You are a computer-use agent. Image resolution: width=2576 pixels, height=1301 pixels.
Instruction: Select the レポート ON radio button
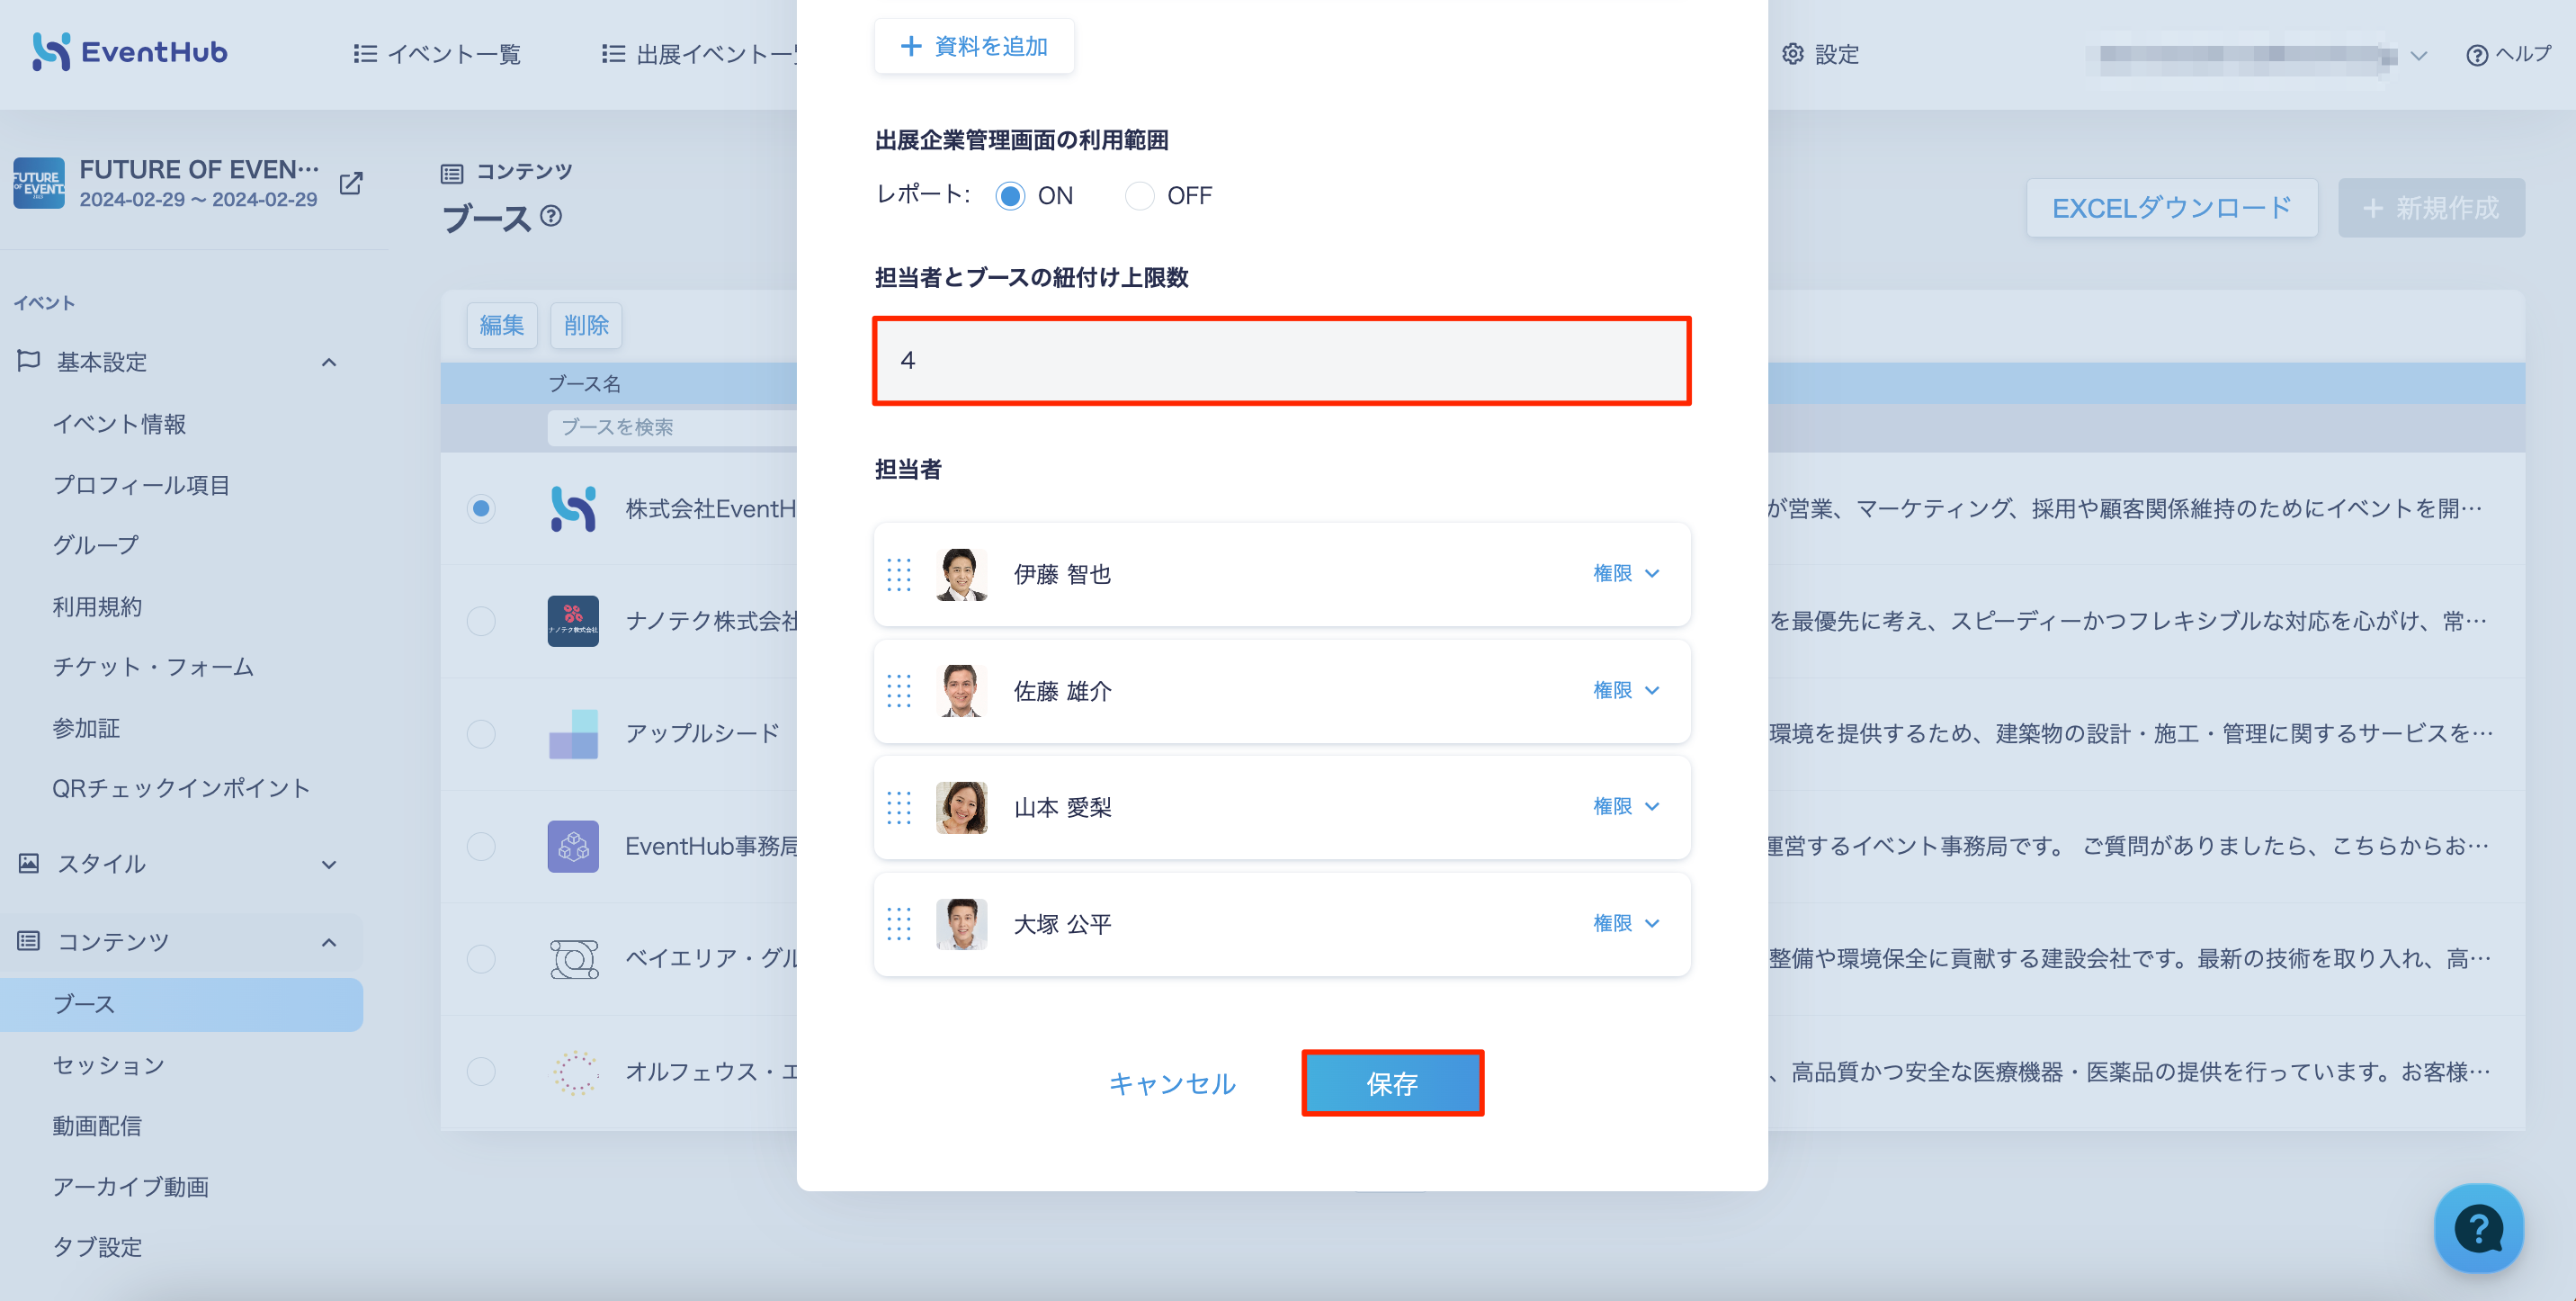(1010, 196)
